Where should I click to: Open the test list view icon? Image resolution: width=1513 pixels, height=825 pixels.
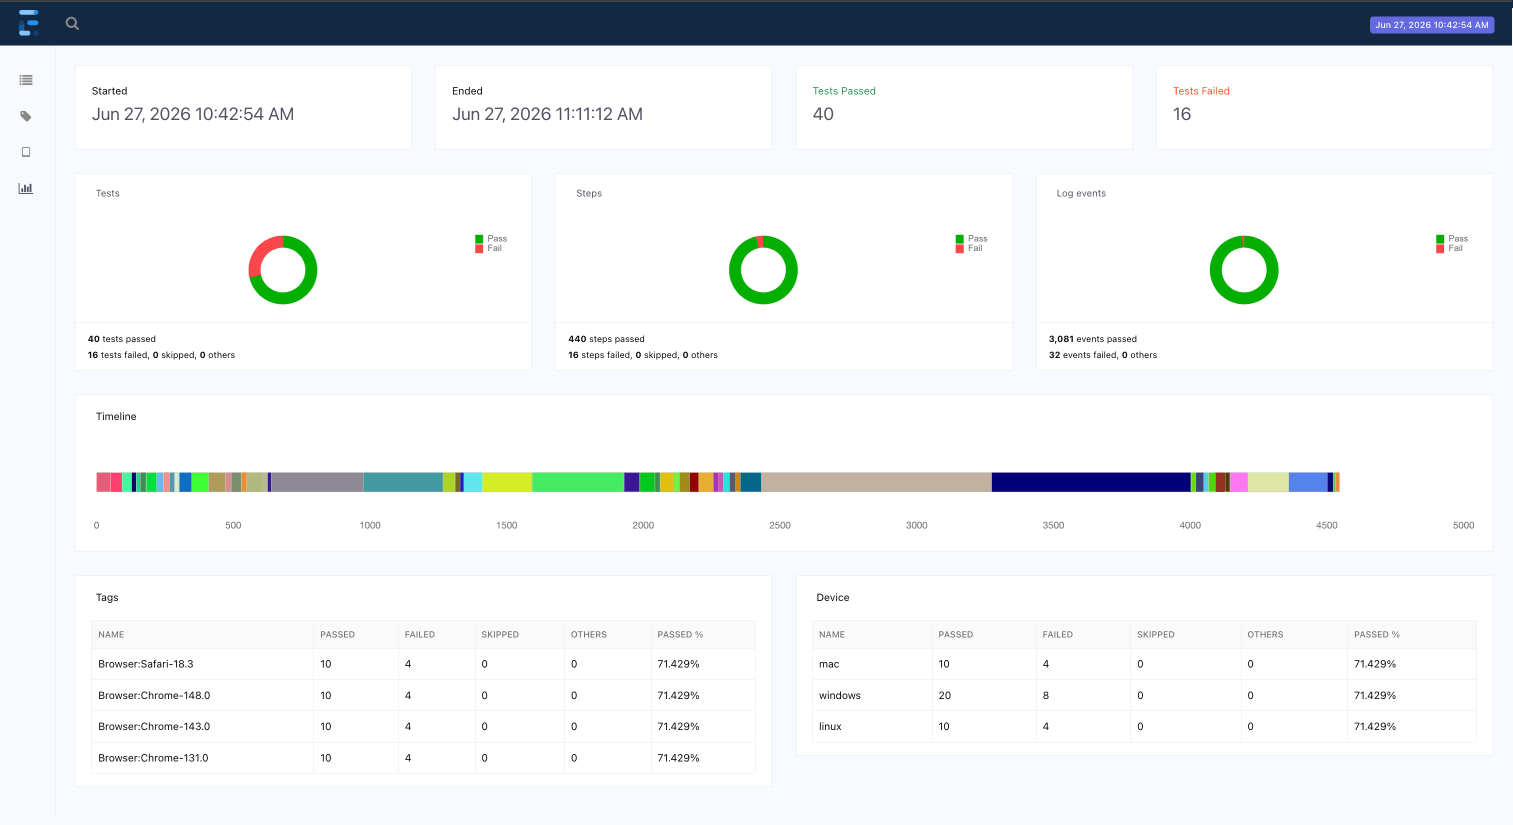(26, 80)
